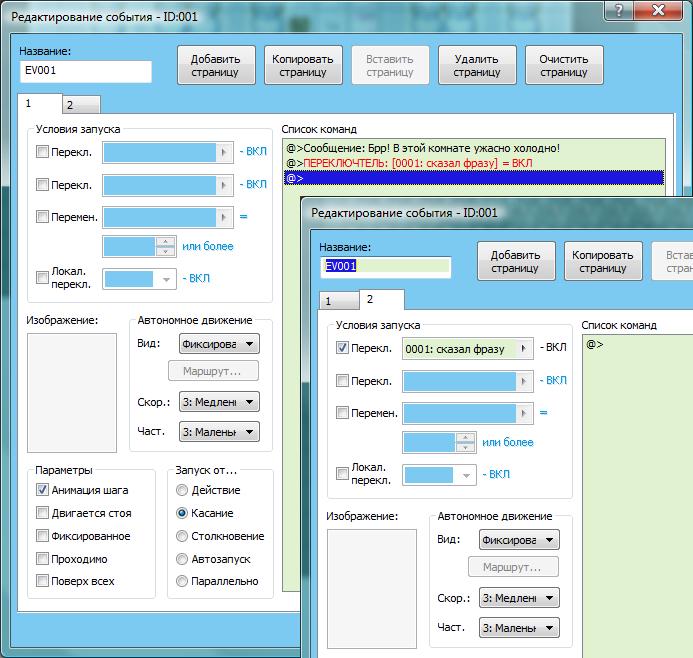Image resolution: width=693 pixels, height=658 pixels.
Task: Select the "Автозапуск" trigger radio button
Action: [x=182, y=559]
